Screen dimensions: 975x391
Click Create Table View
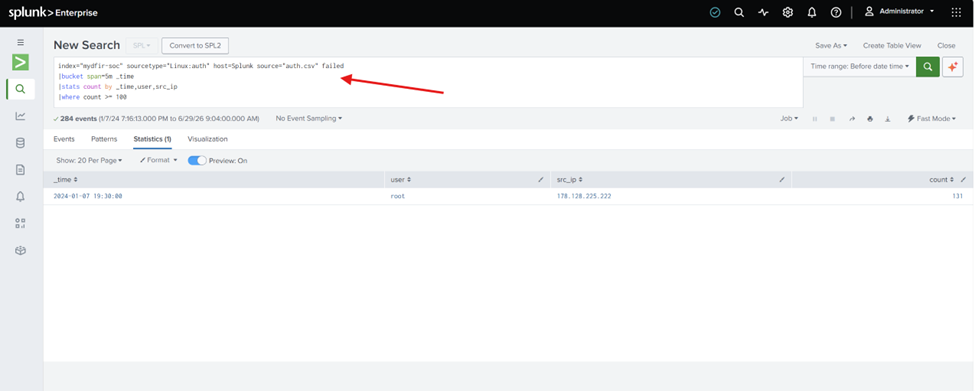tap(892, 45)
